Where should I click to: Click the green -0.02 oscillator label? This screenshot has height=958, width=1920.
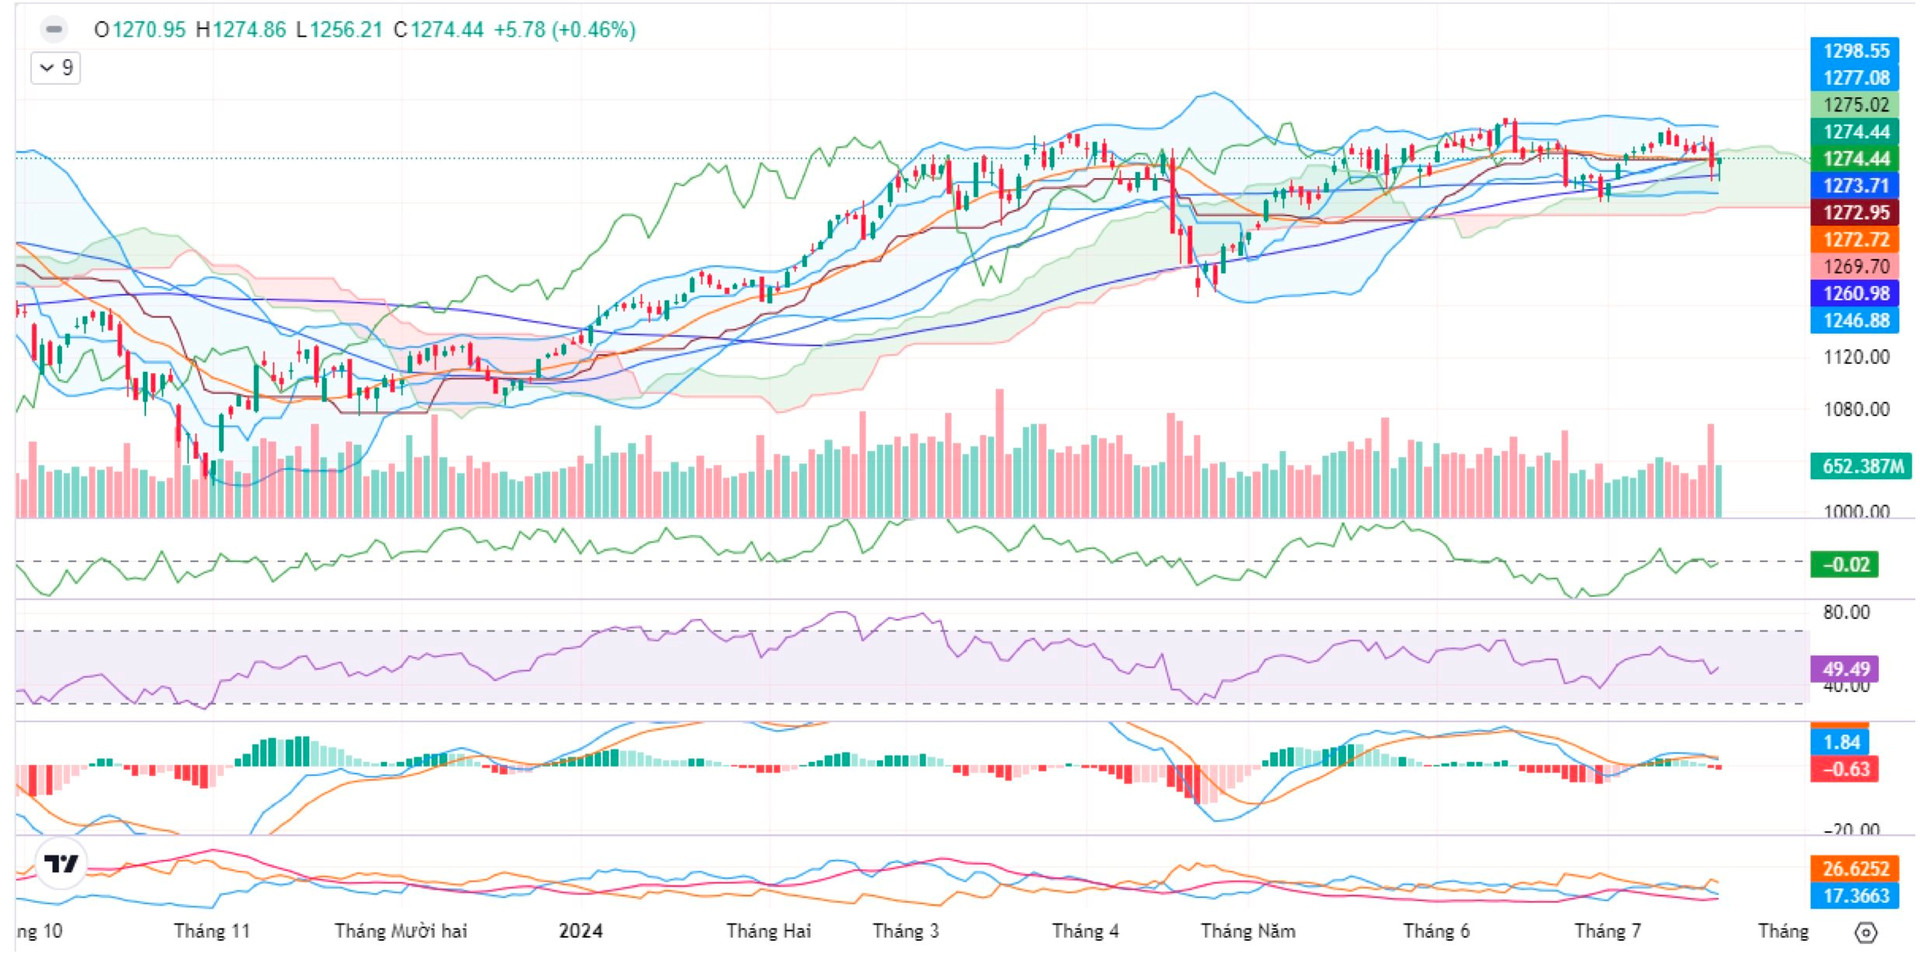(x=1845, y=565)
